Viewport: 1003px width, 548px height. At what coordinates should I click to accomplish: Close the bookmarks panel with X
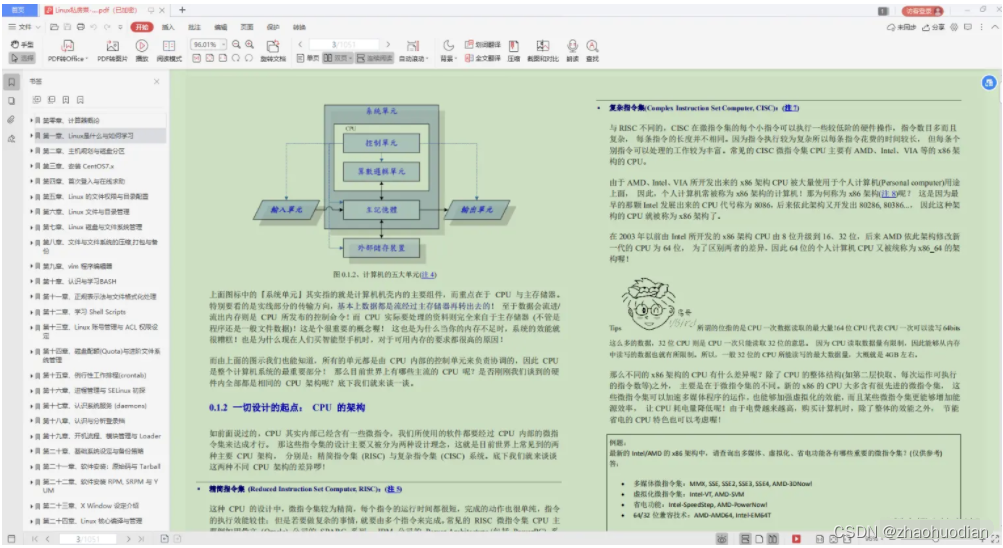point(157,82)
